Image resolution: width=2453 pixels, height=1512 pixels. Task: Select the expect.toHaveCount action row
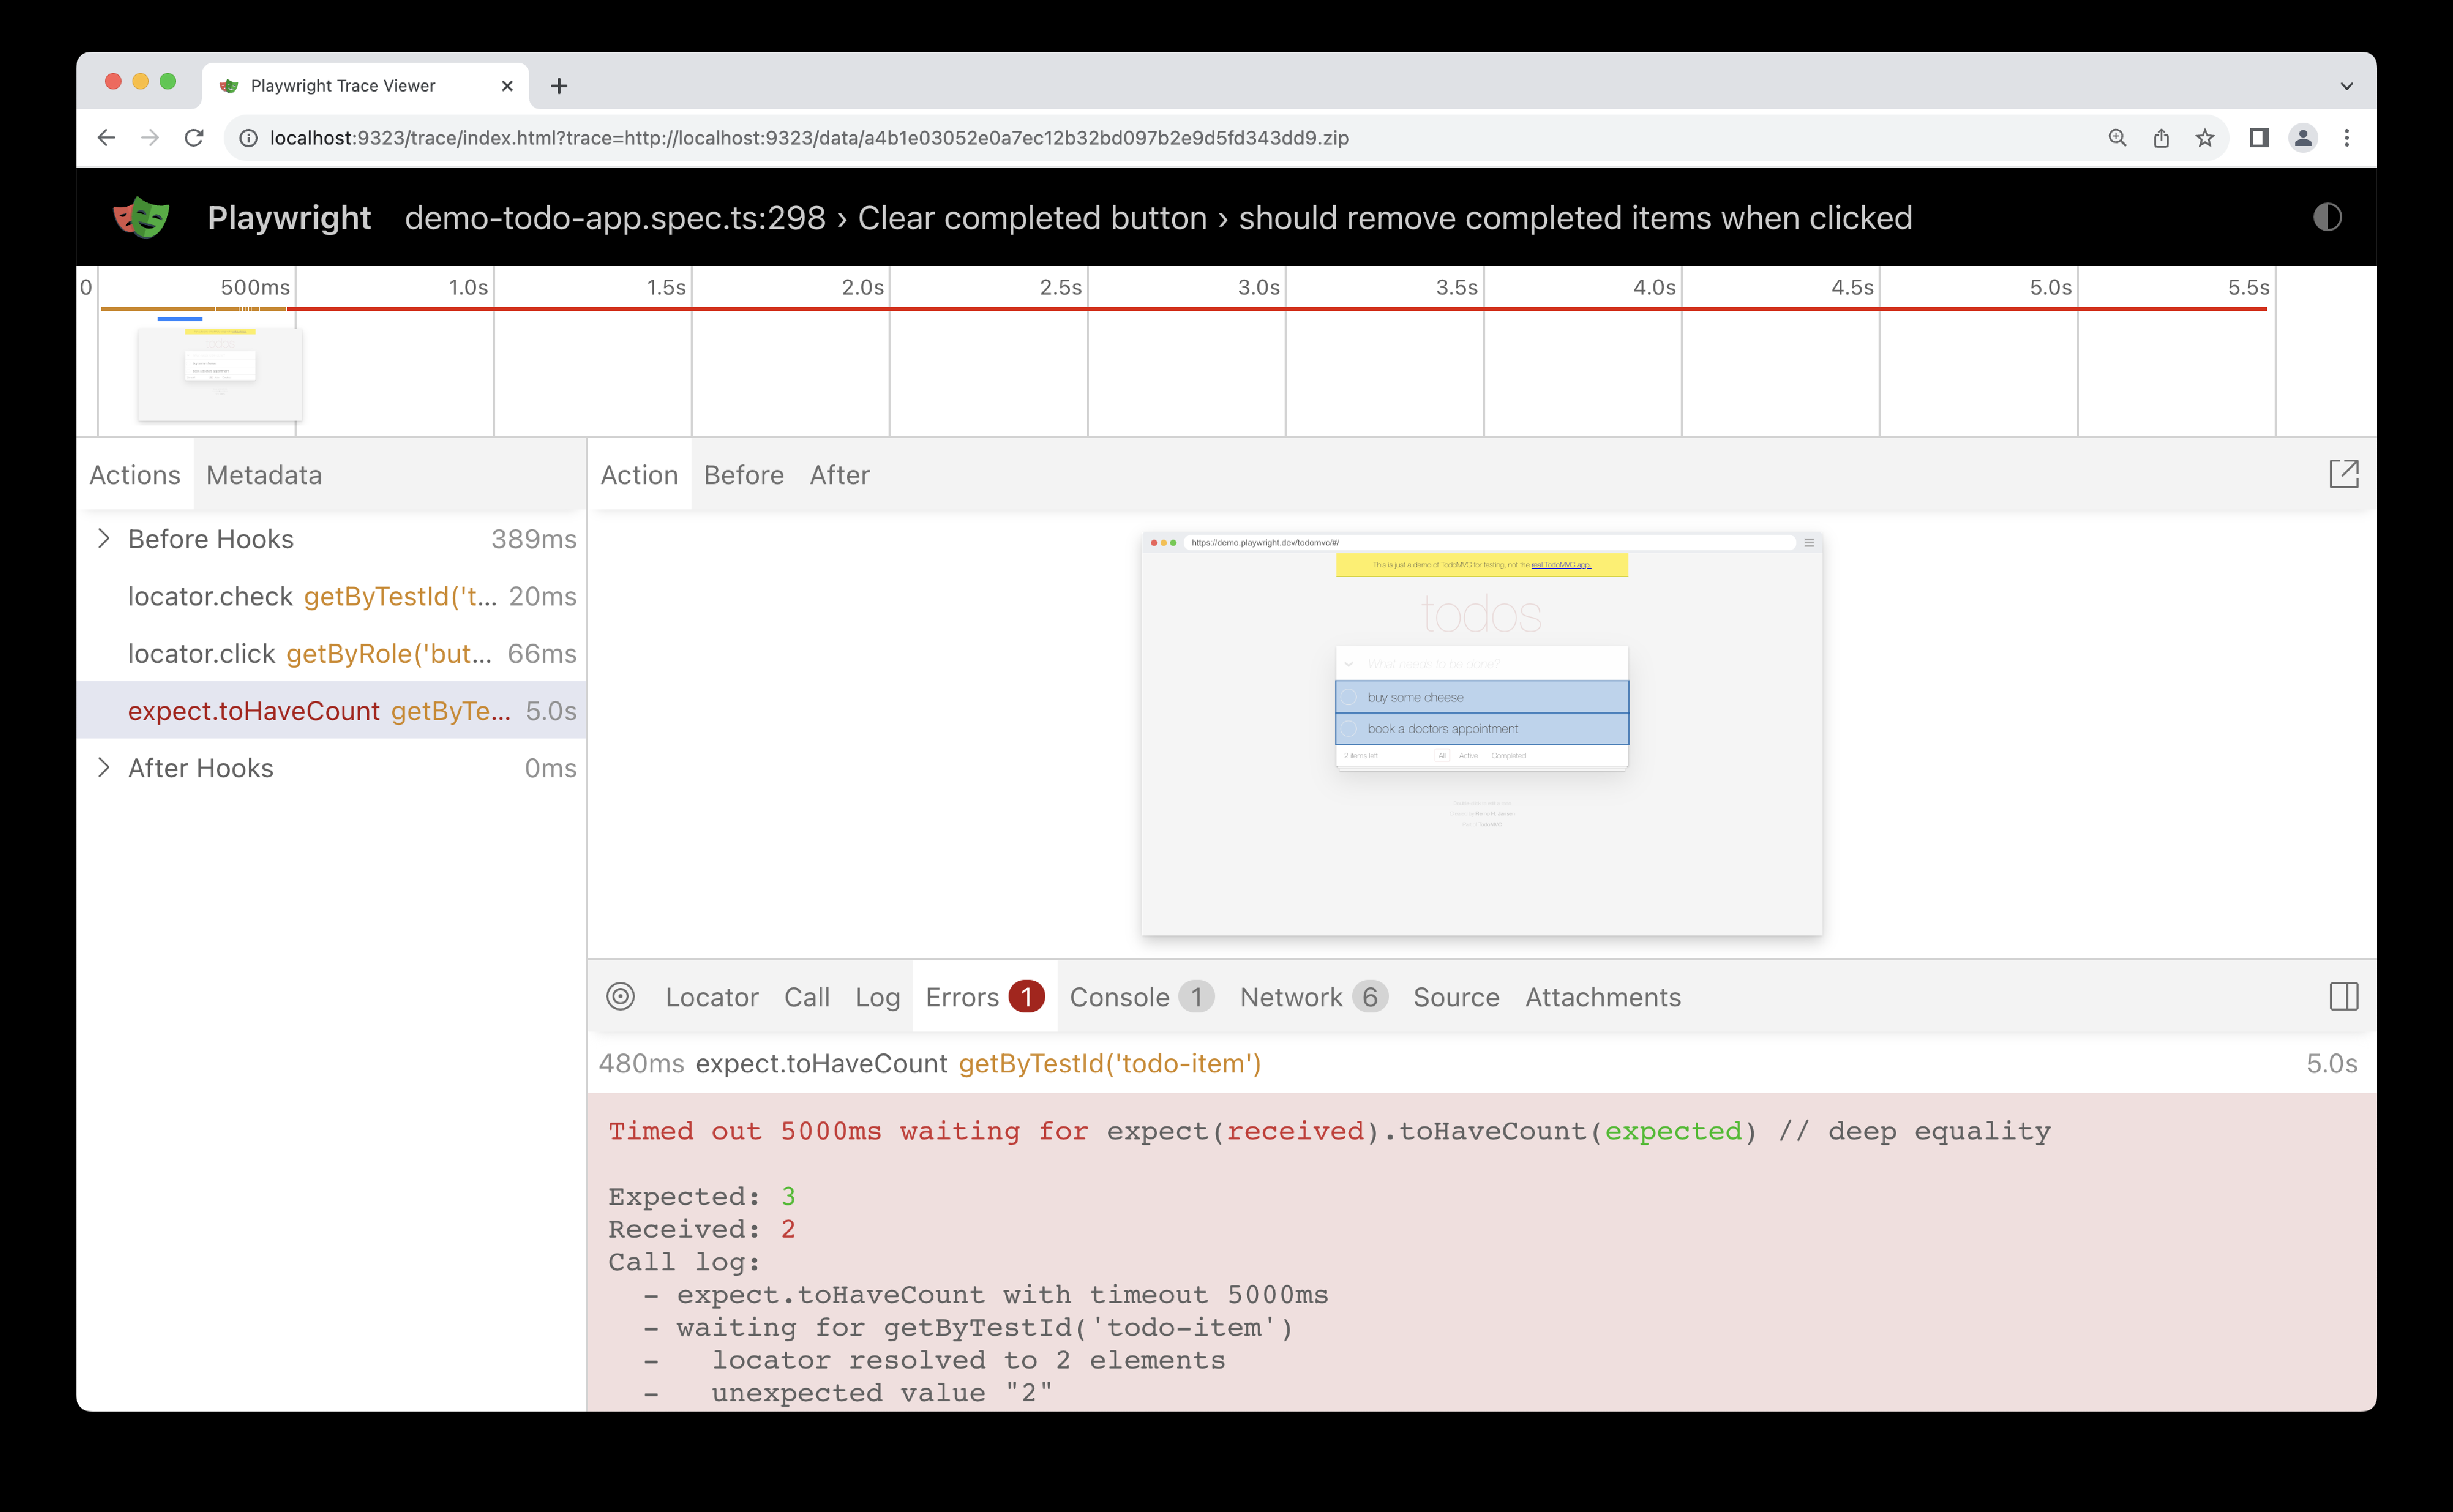tap(332, 710)
